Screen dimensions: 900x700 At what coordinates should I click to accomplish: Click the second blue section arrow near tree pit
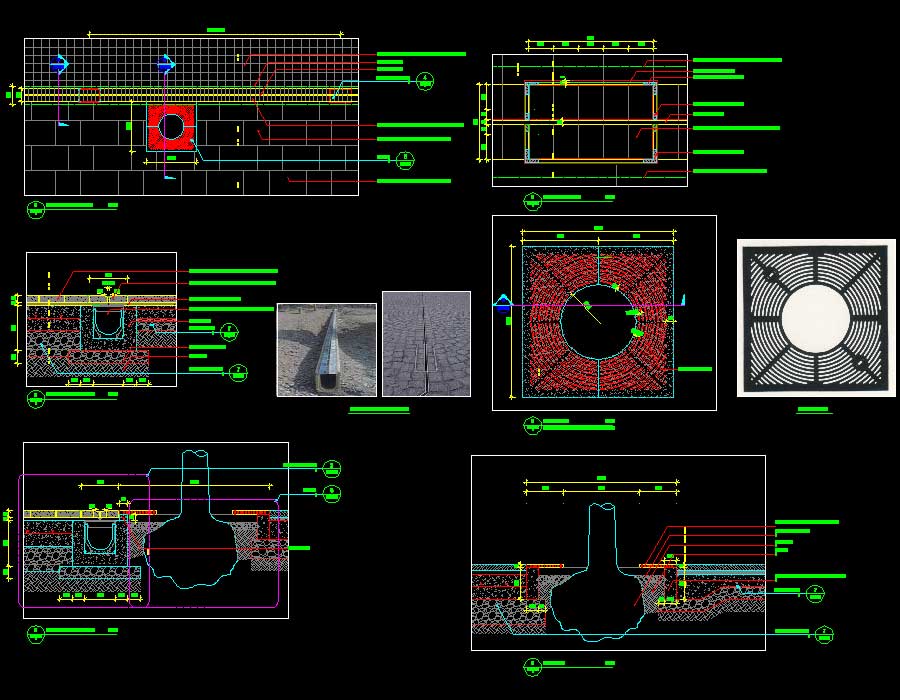167,65
